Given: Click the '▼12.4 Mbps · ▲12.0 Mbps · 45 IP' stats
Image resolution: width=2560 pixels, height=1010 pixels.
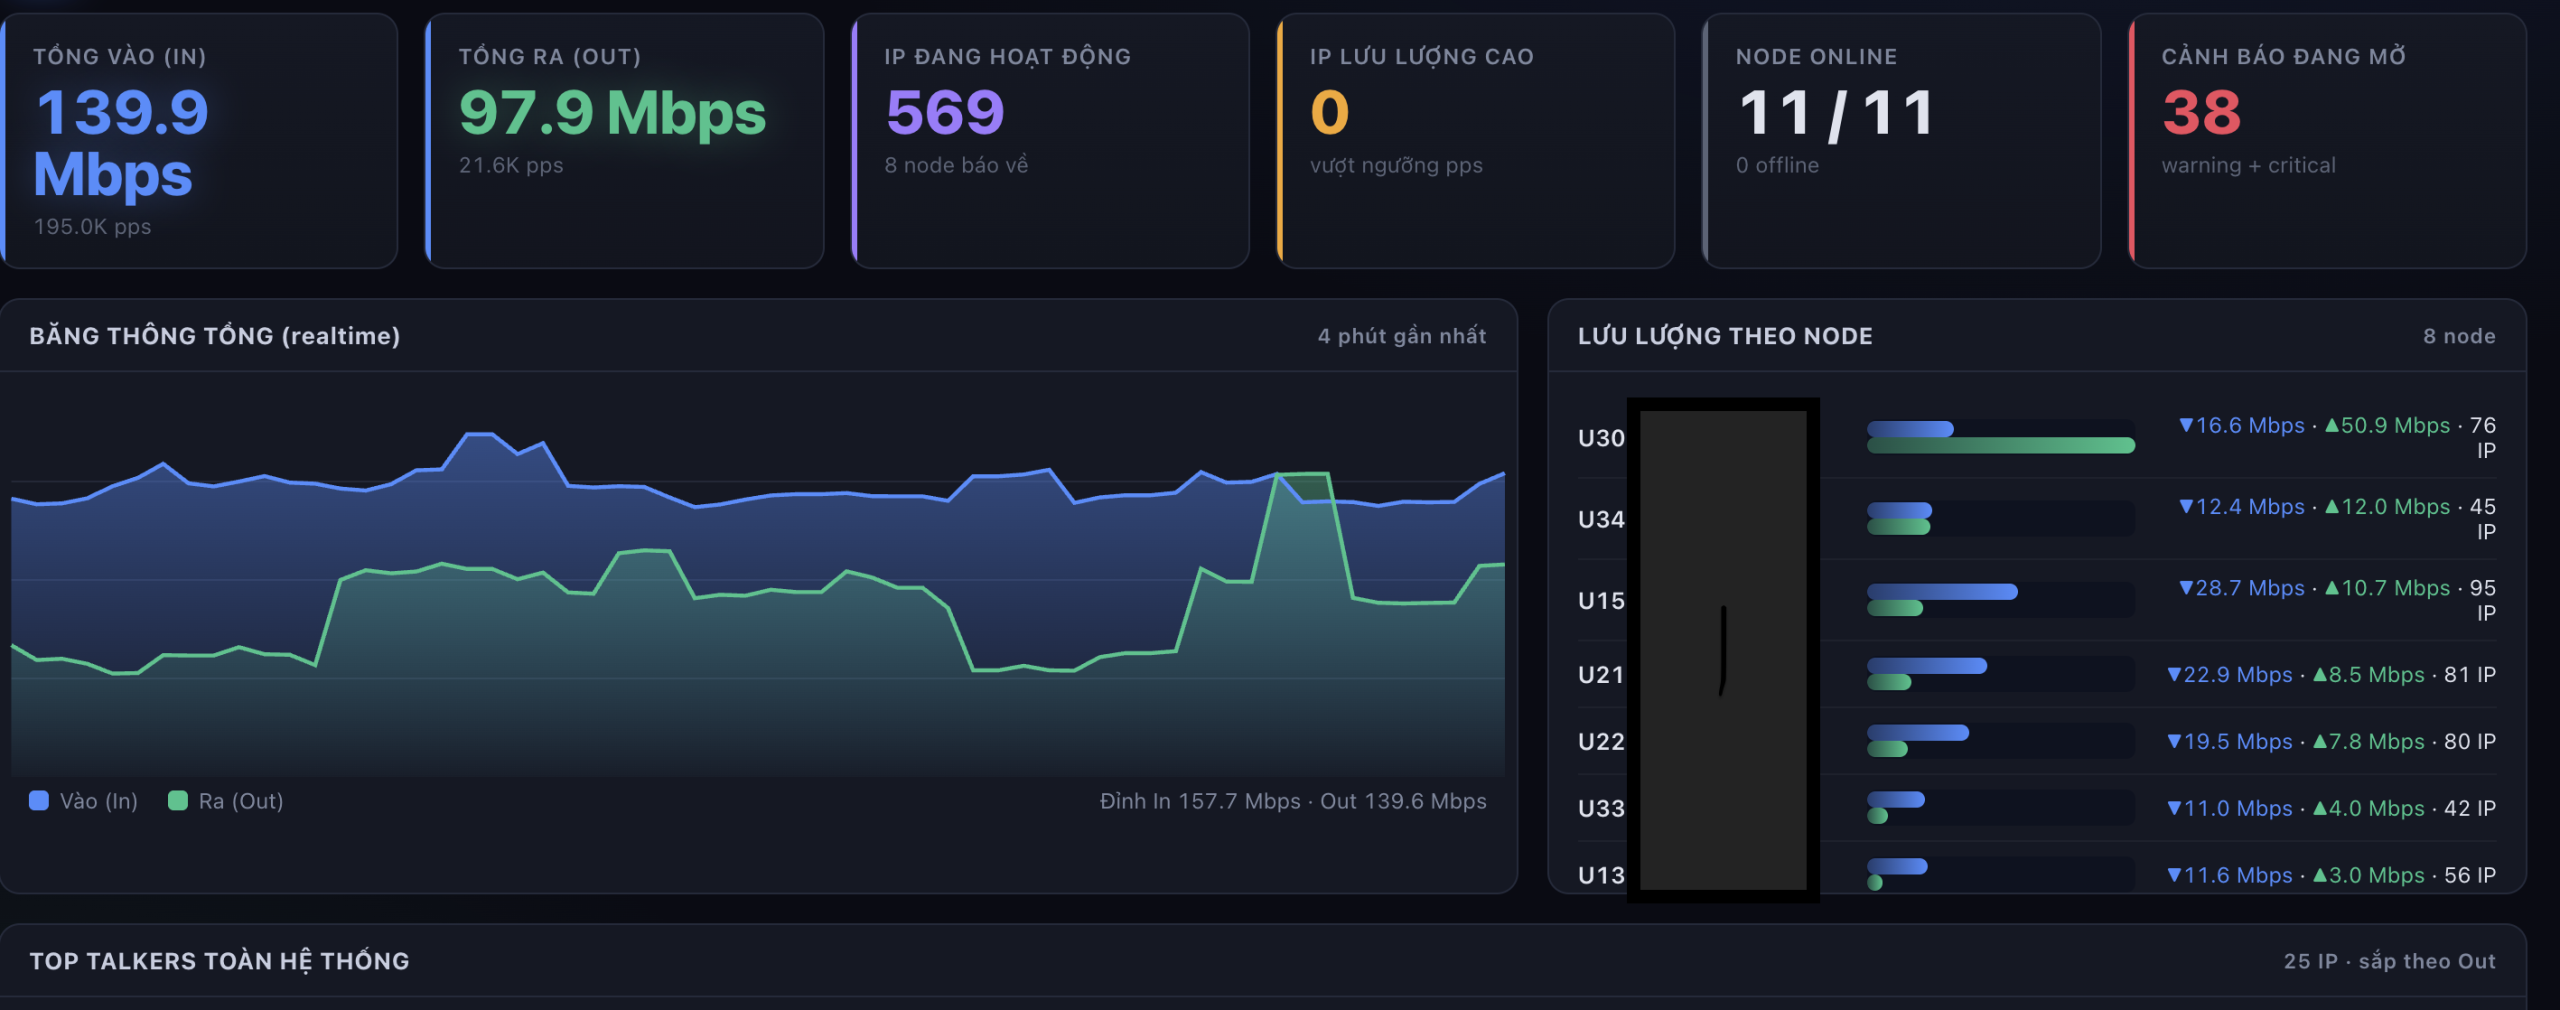Looking at the screenshot, I should tap(2337, 518).
